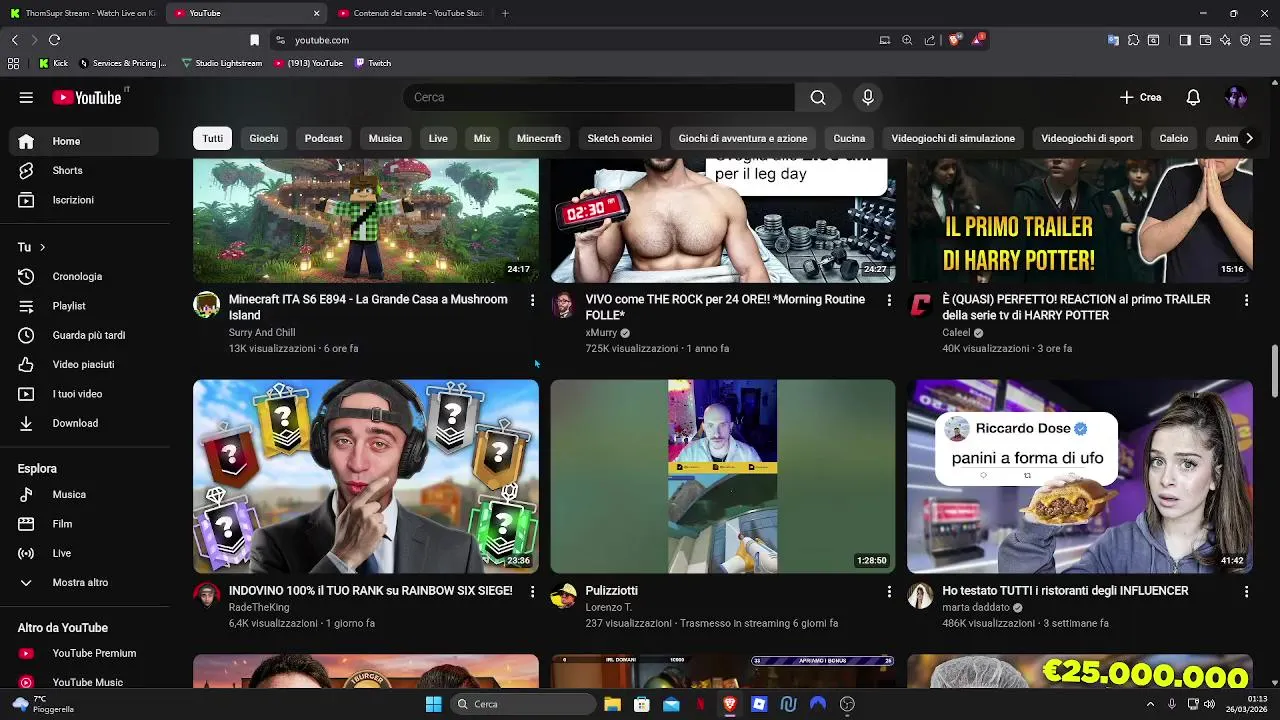Select the Giochi filter chip

tap(264, 138)
